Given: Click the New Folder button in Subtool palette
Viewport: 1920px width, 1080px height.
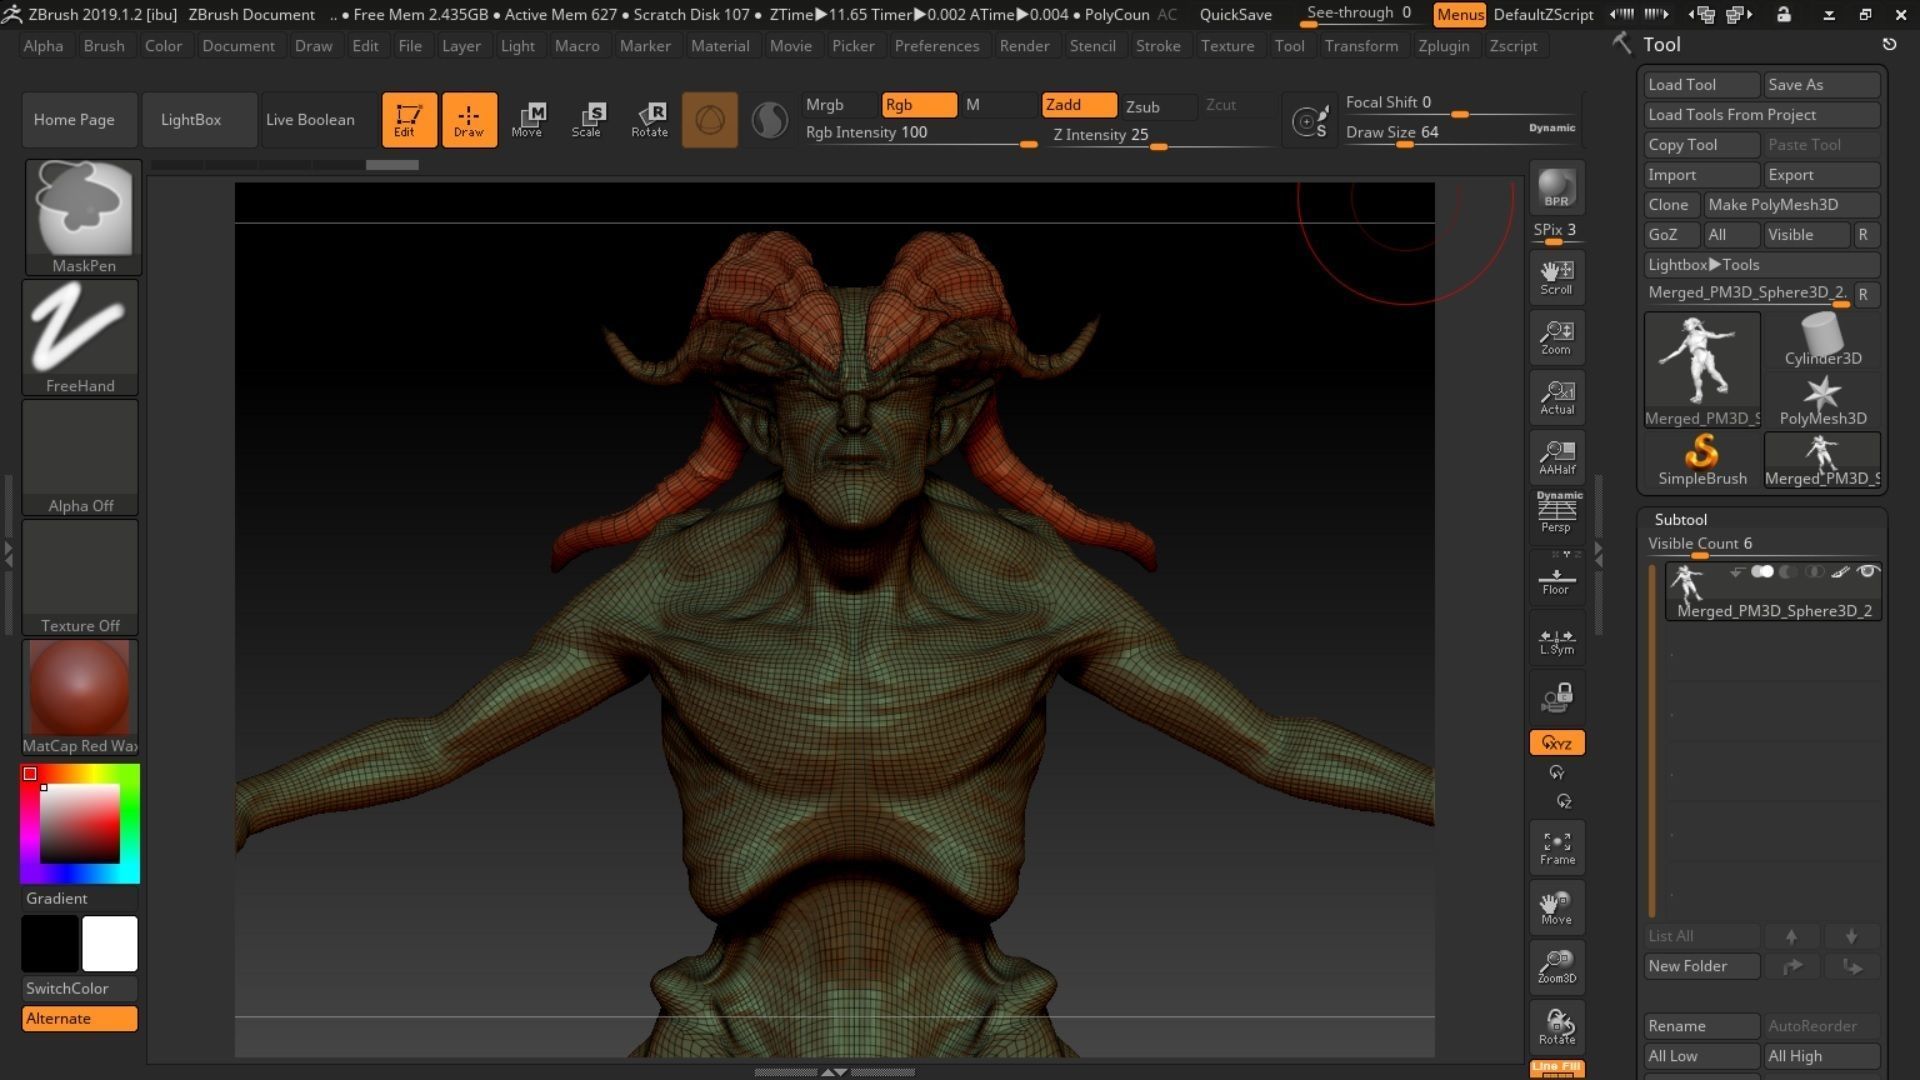Looking at the screenshot, I should (x=1700, y=965).
